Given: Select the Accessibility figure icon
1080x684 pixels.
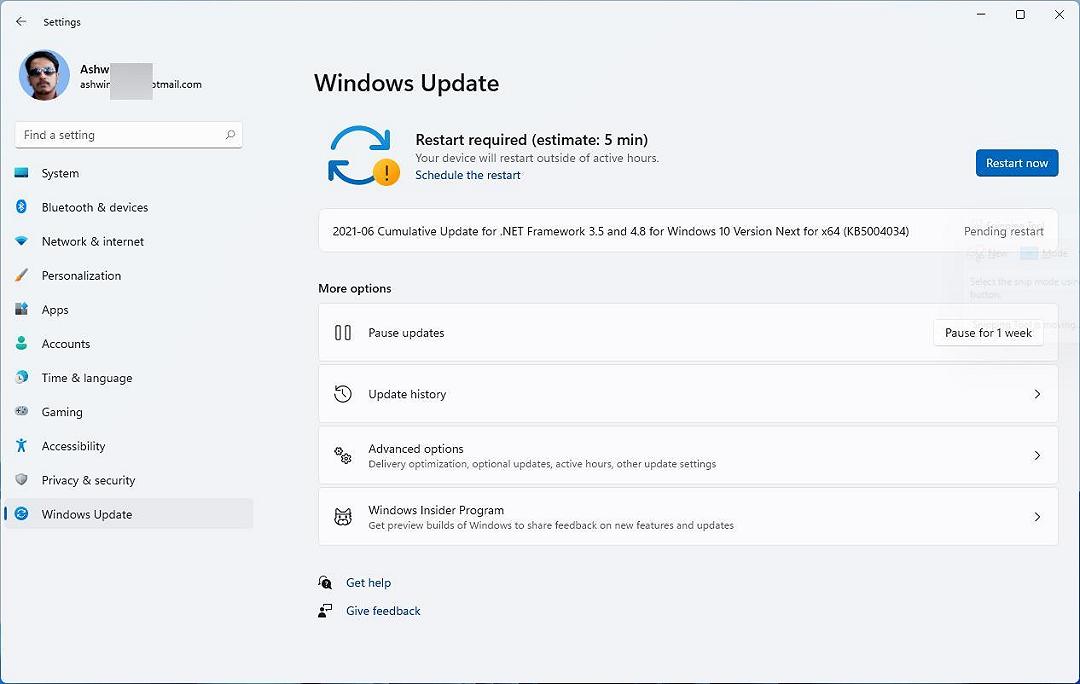Looking at the screenshot, I should [x=21, y=446].
